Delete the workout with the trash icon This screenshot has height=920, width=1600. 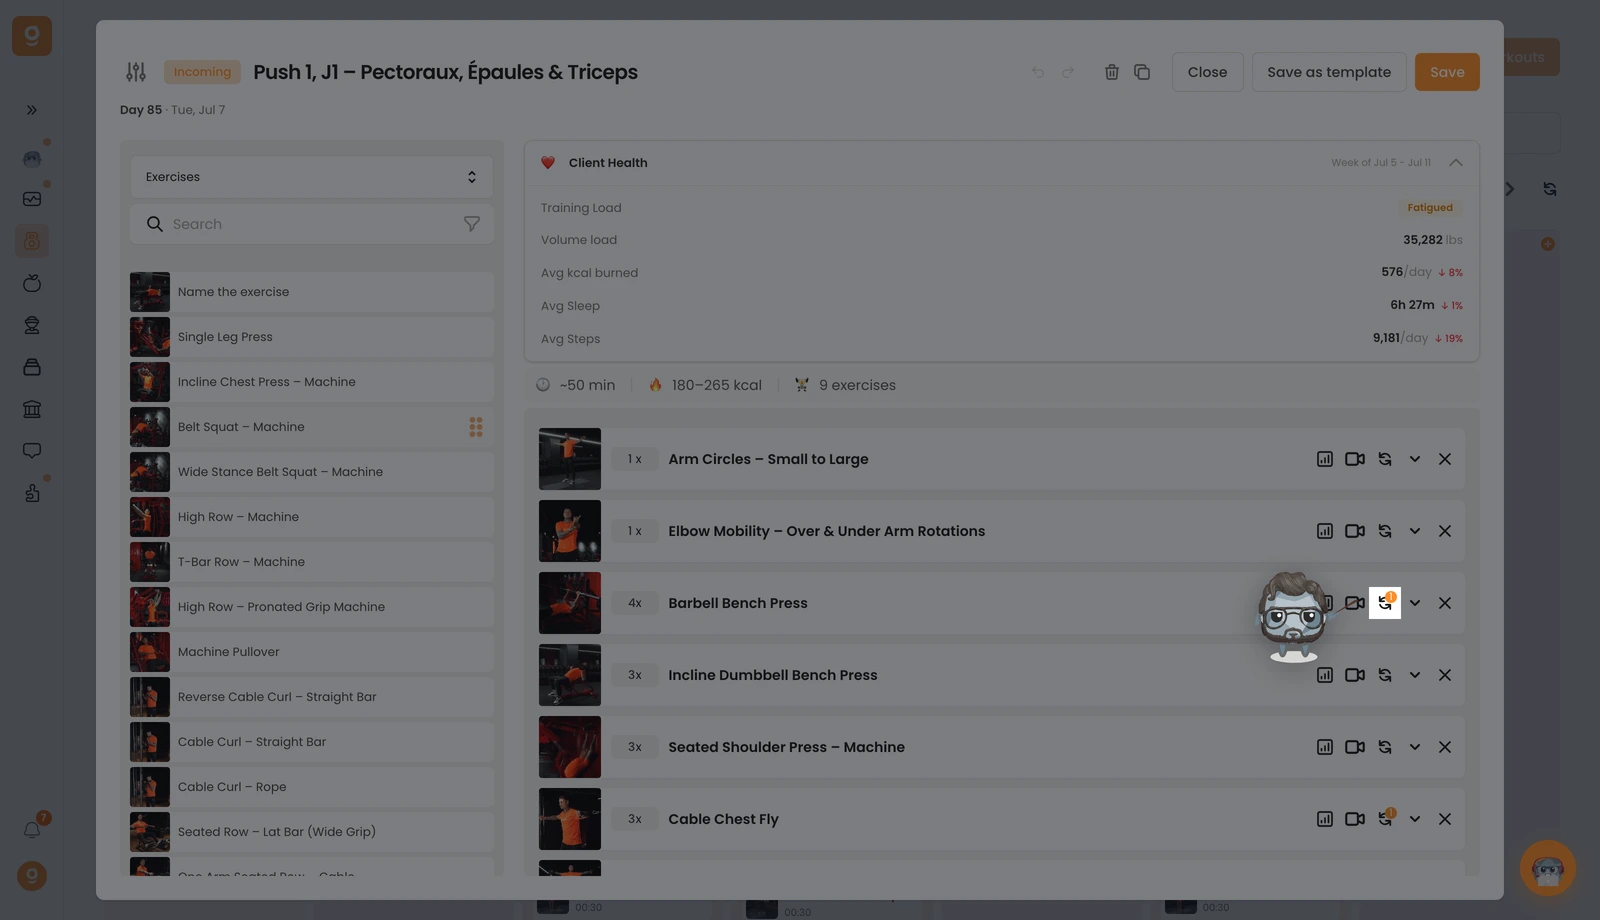click(x=1111, y=72)
